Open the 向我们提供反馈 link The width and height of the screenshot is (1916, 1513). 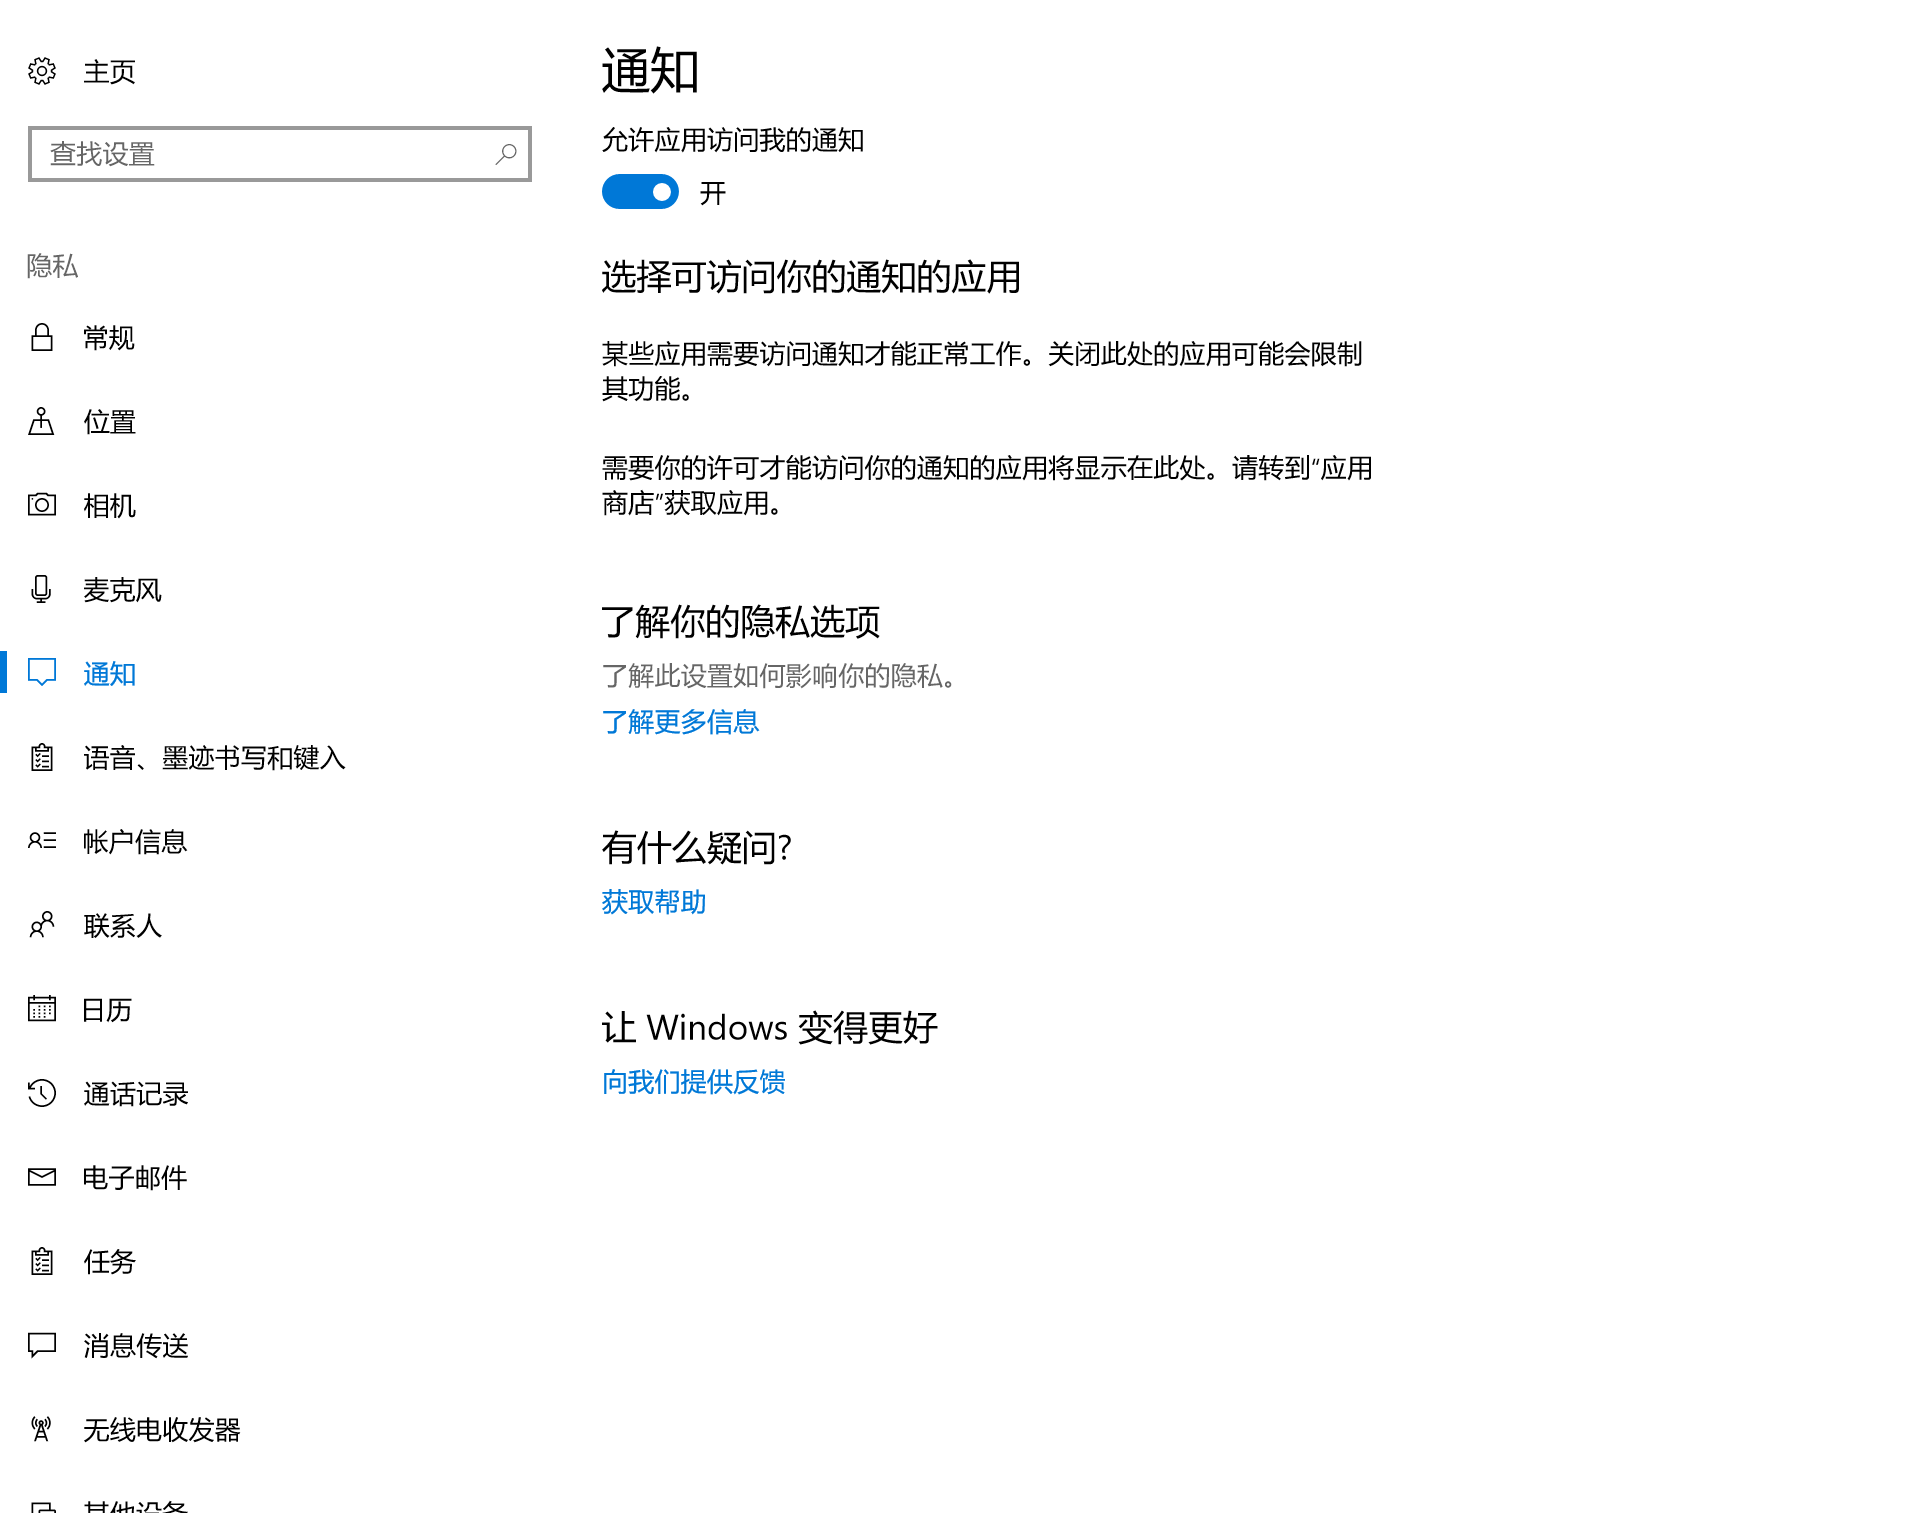tap(693, 1082)
